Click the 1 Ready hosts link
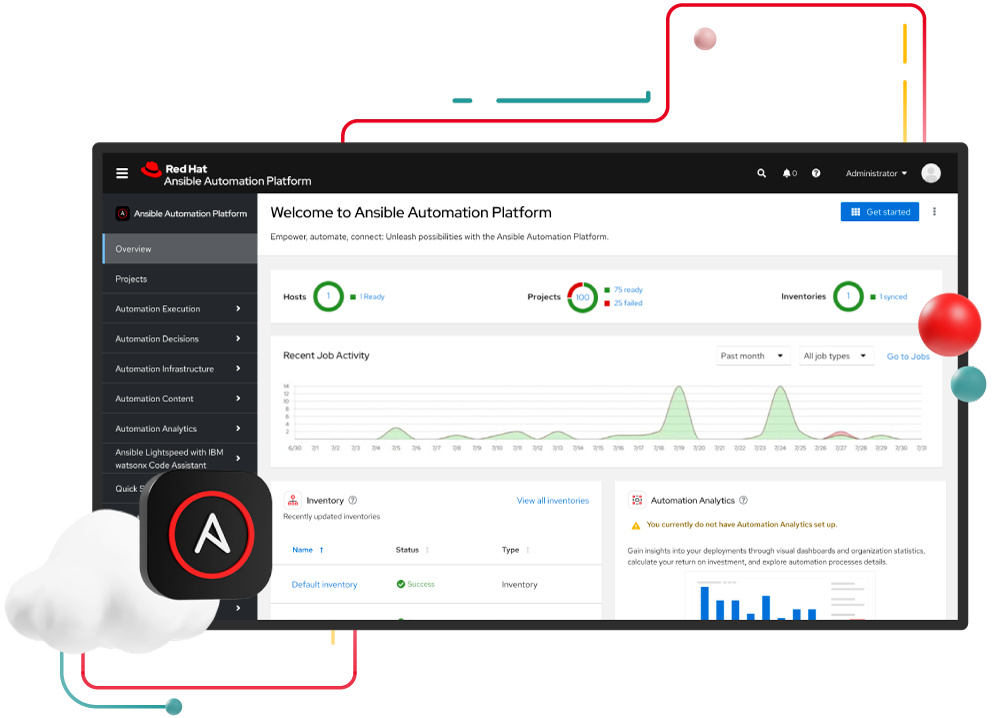 click(372, 297)
